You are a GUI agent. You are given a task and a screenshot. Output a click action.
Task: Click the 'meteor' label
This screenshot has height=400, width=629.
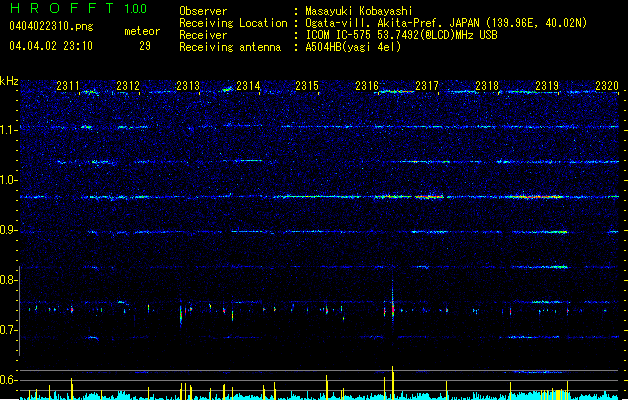pos(142,31)
